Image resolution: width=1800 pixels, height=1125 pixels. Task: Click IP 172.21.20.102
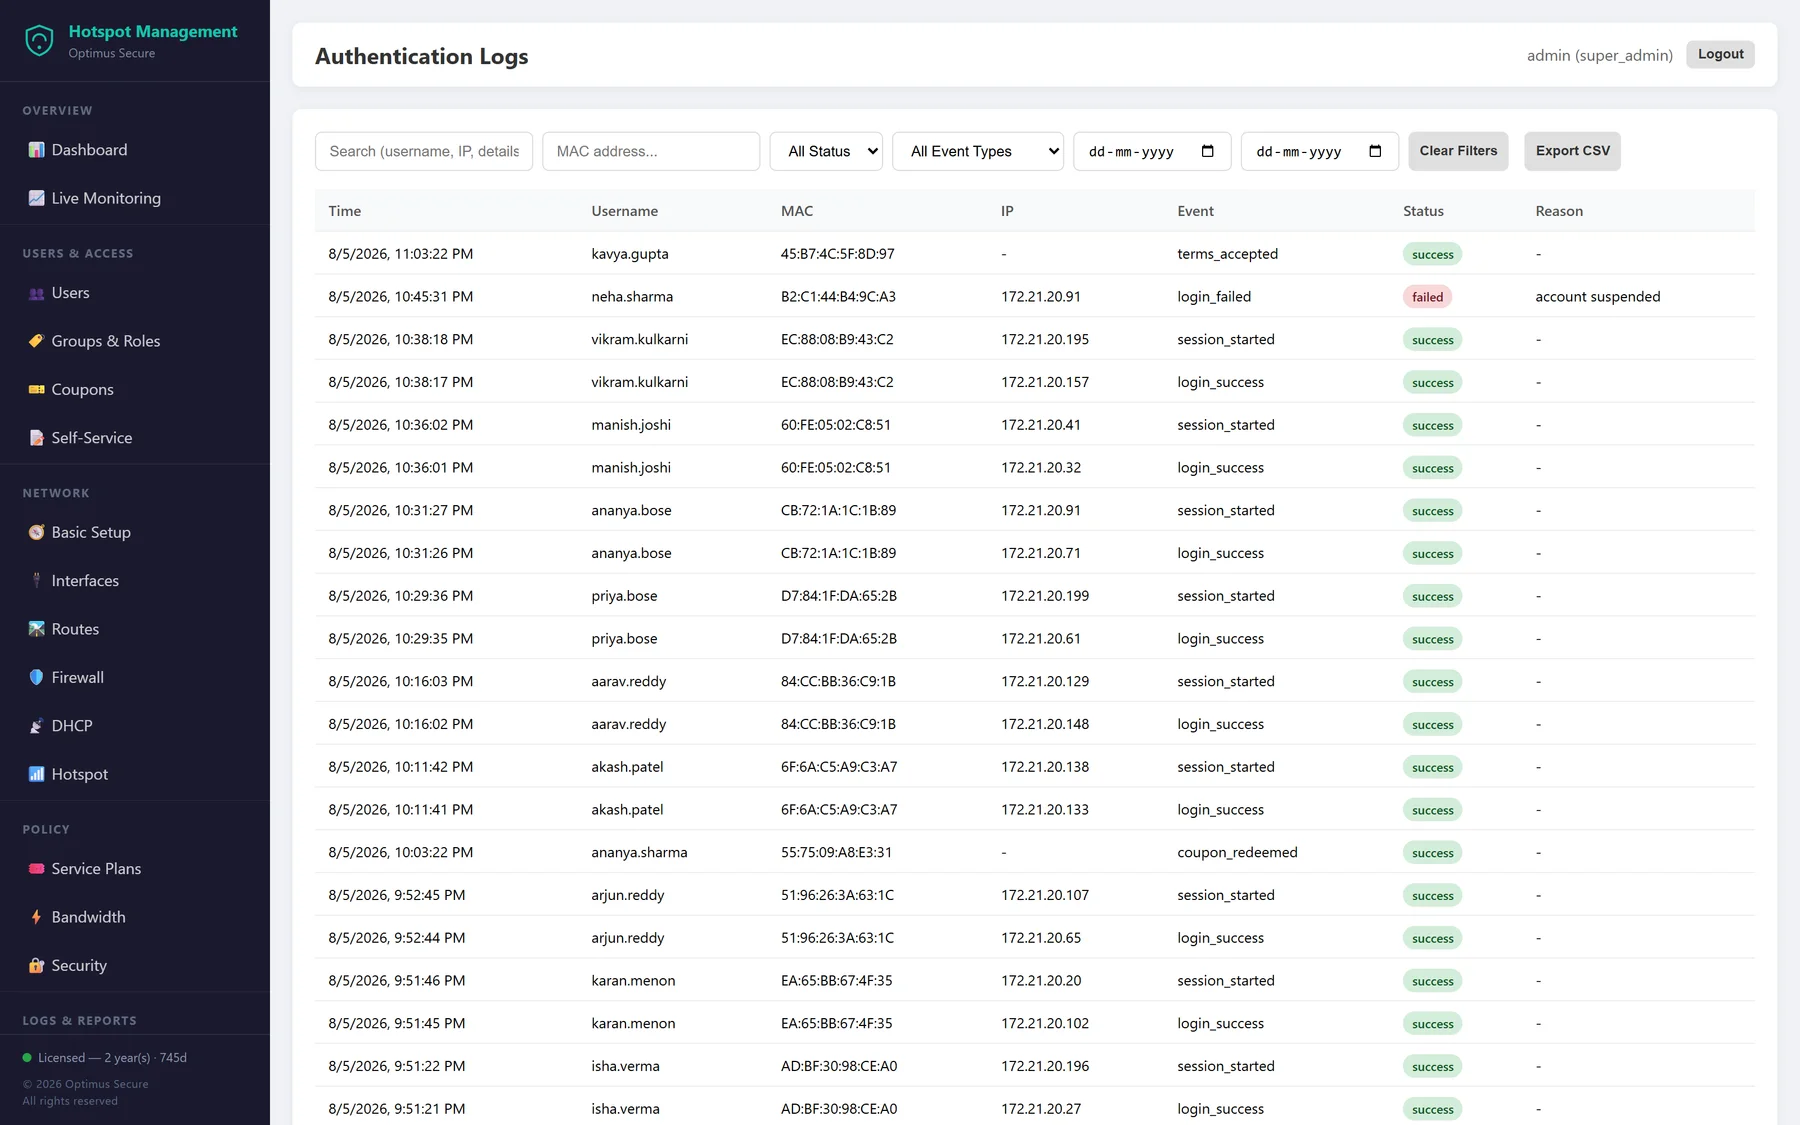click(1045, 1024)
